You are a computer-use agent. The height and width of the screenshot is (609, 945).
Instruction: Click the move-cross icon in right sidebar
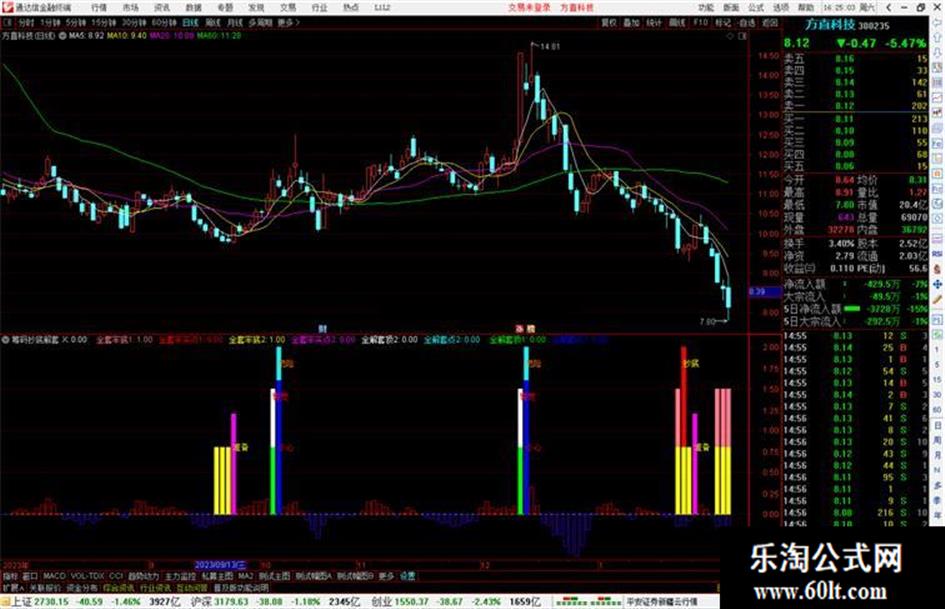point(937,284)
